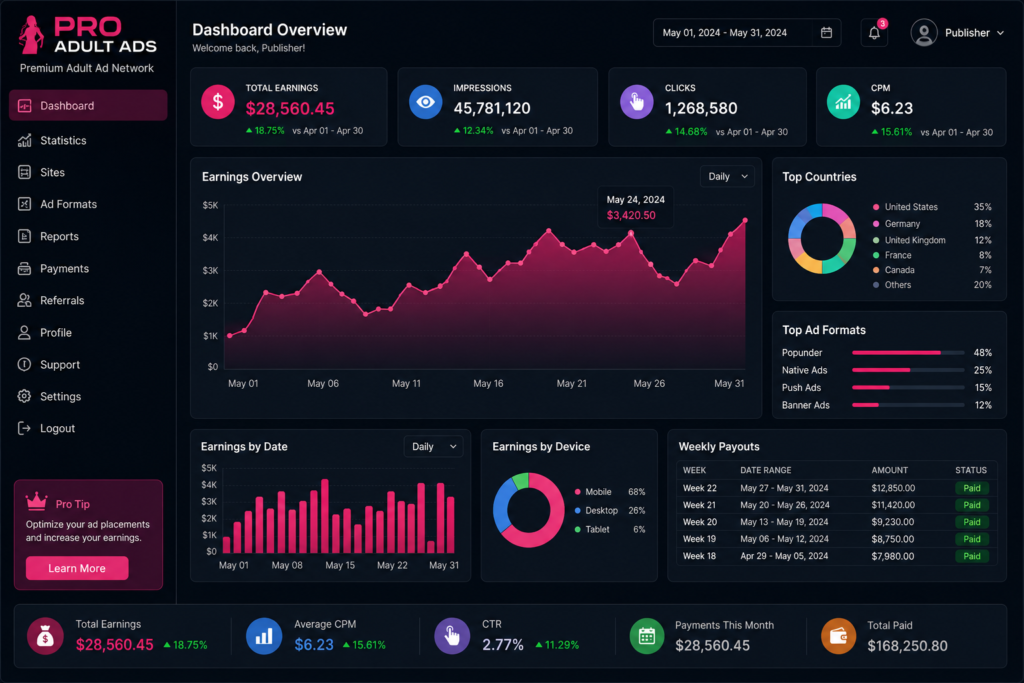Screen dimensions: 1024x683
Task: Click the Top Countries donut chart
Action: tap(822, 238)
